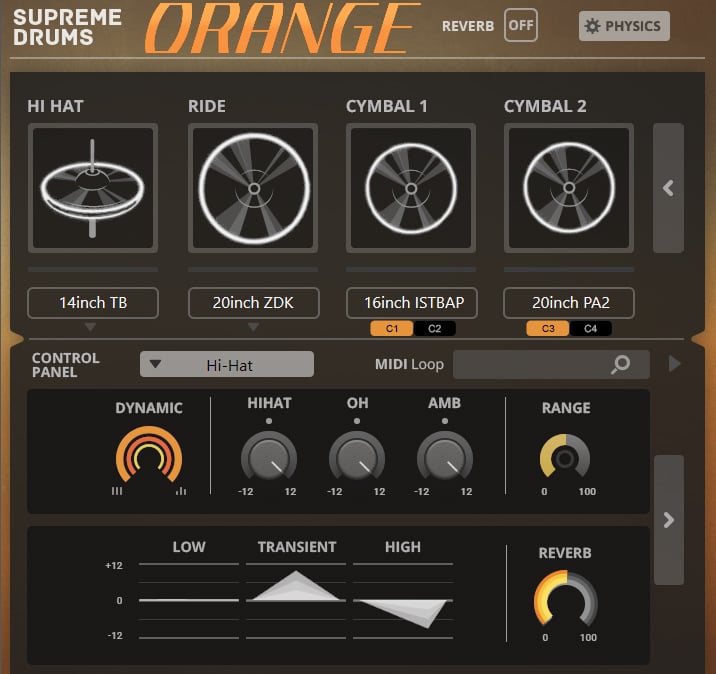Open the Physics settings
Image resolution: width=716 pixels, height=674 pixels.
pyautogui.click(x=624, y=26)
